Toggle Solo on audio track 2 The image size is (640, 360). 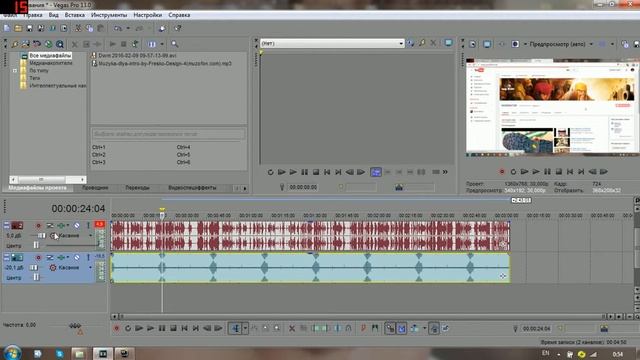(88, 258)
